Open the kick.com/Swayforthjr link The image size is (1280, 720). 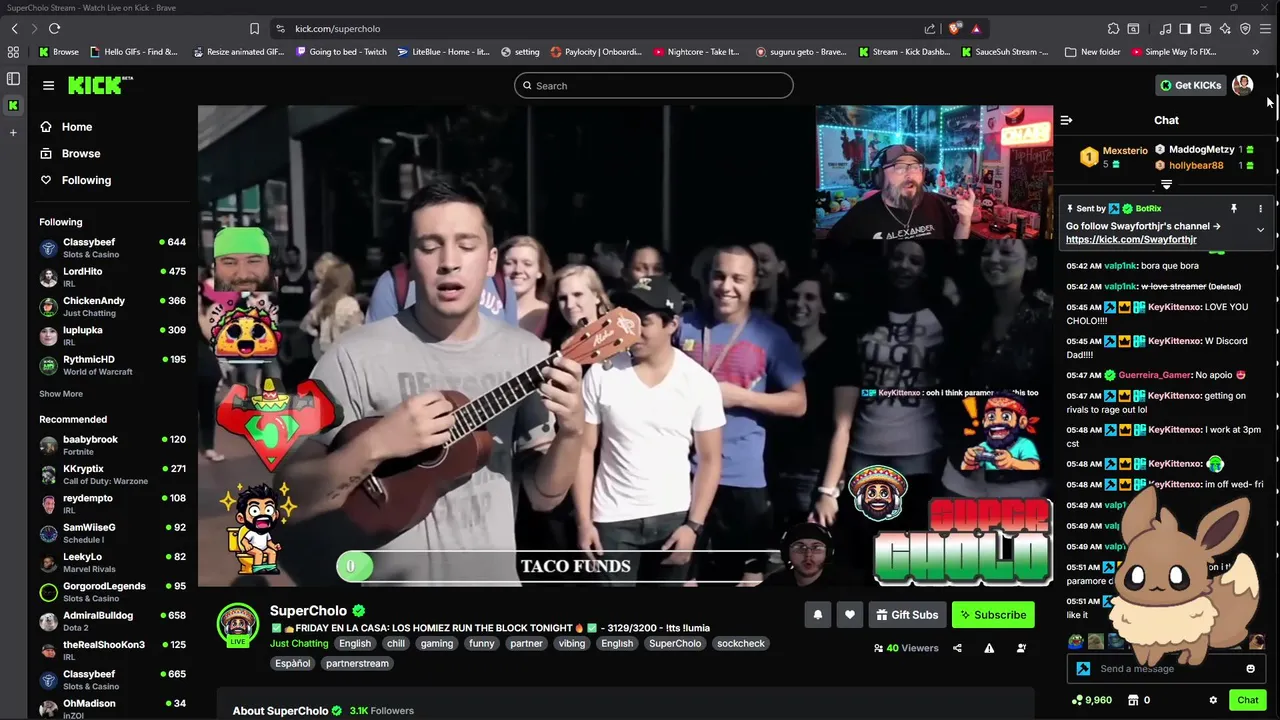click(x=1131, y=239)
